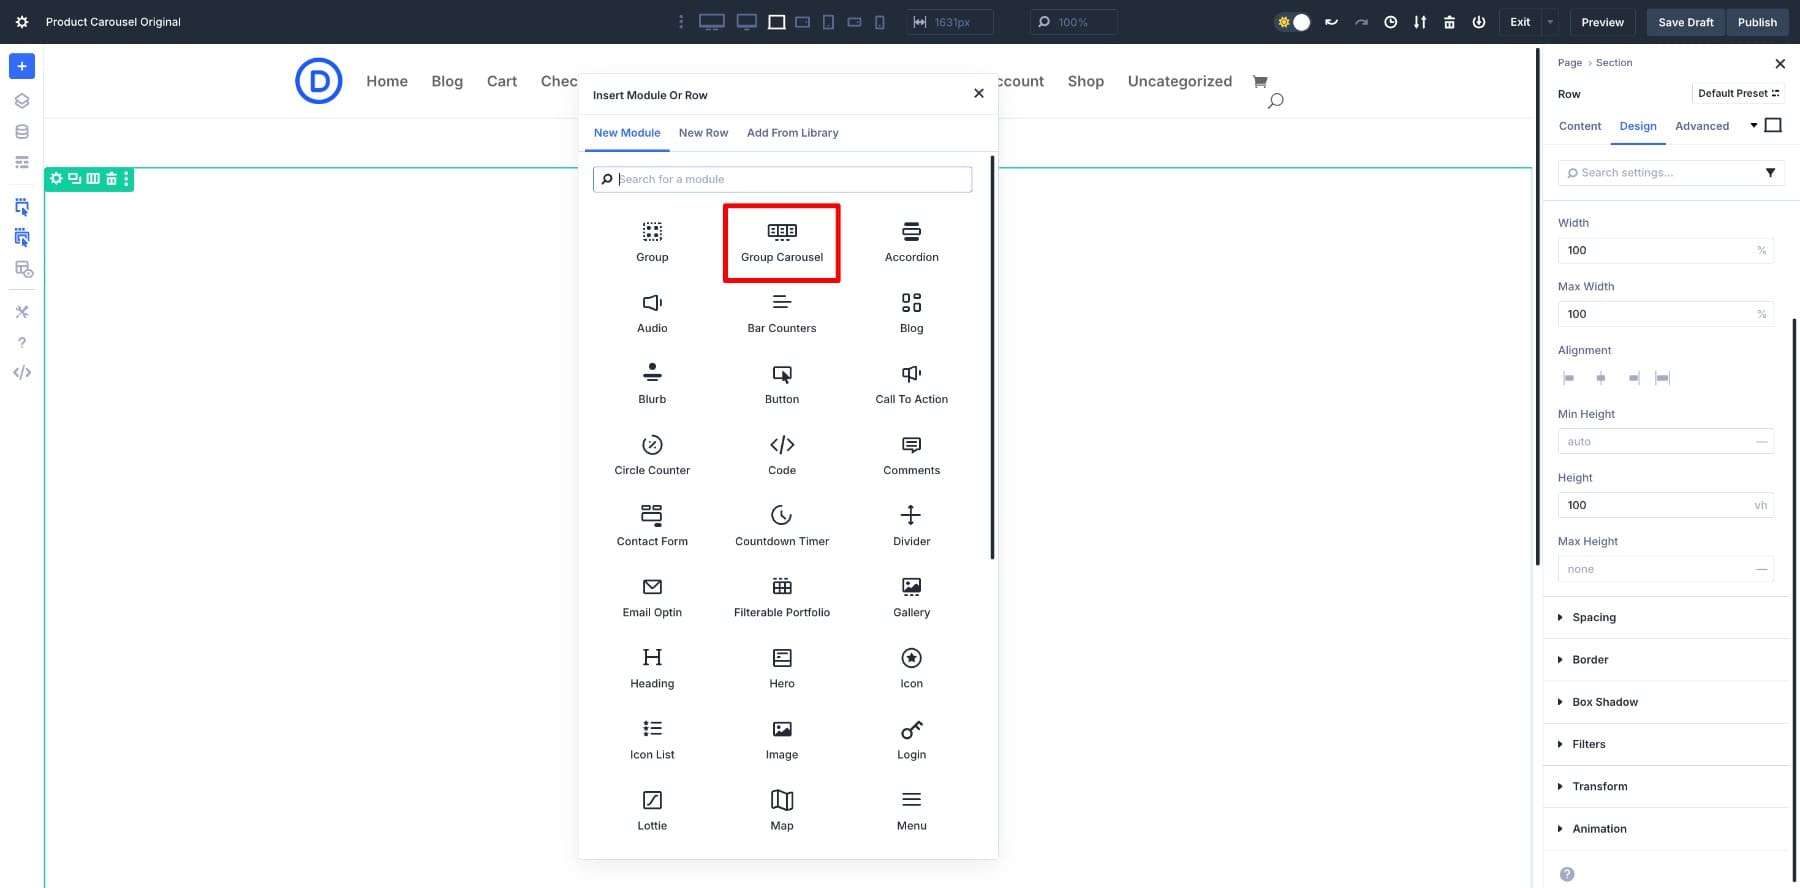The height and width of the screenshot is (888, 1800).
Task: Expand the Transform section
Action: pos(1665,786)
